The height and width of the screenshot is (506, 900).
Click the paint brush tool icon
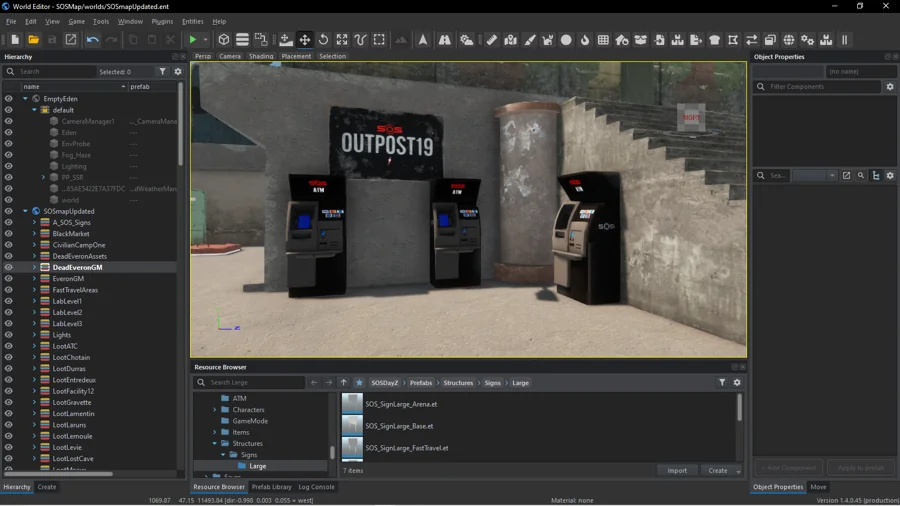coord(529,40)
